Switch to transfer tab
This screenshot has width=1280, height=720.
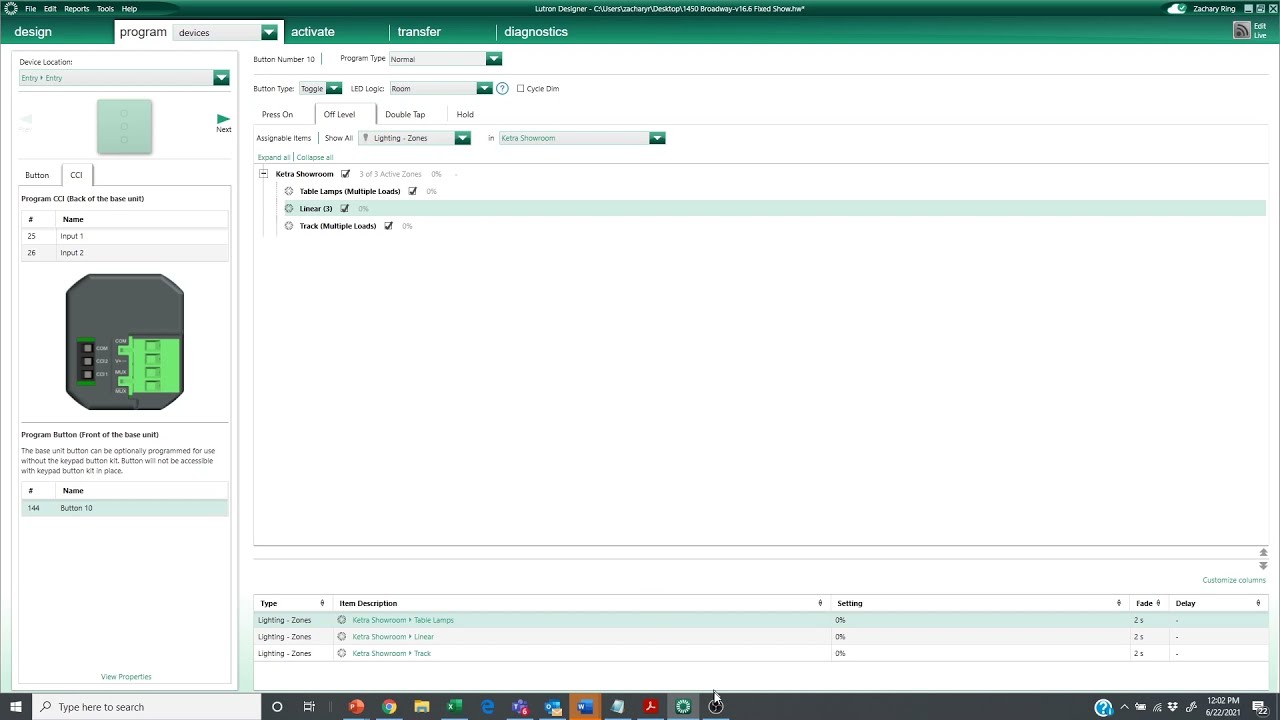tap(419, 32)
